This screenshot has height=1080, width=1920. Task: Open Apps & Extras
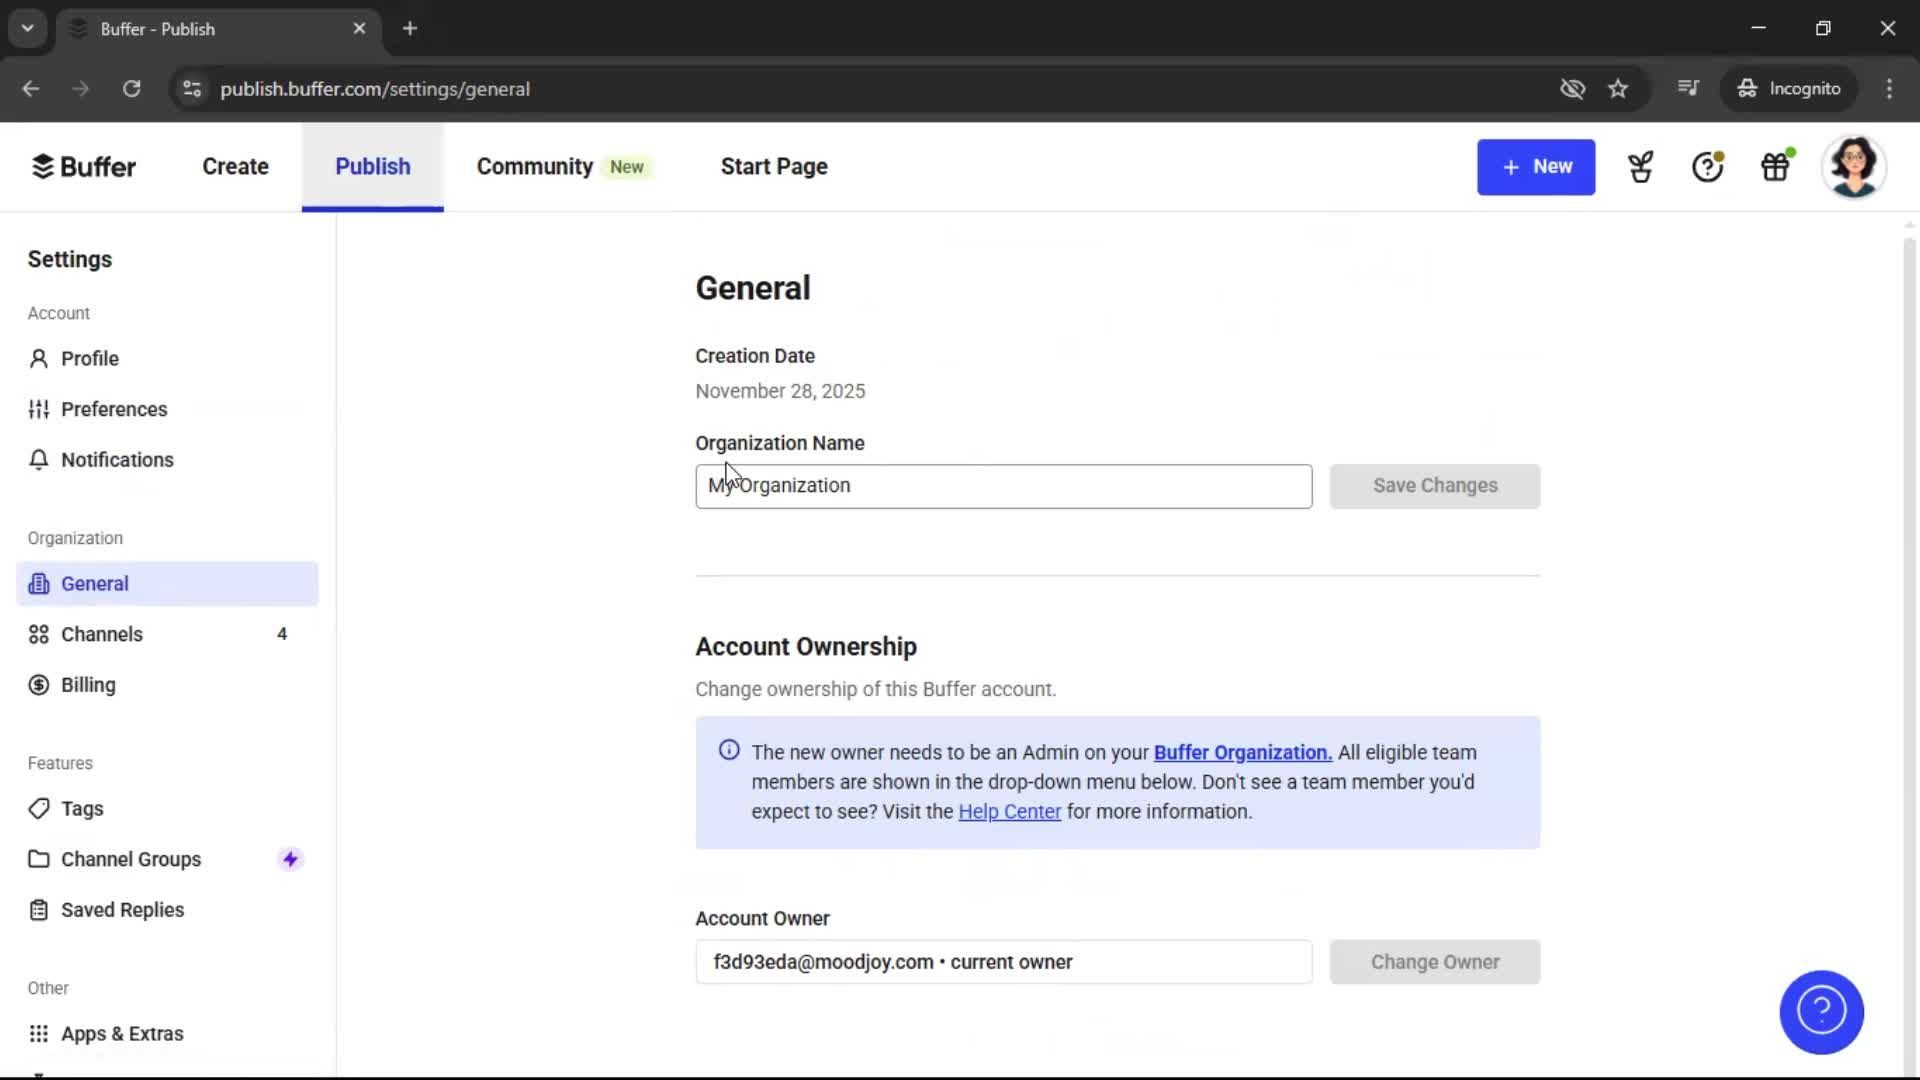pos(122,1033)
